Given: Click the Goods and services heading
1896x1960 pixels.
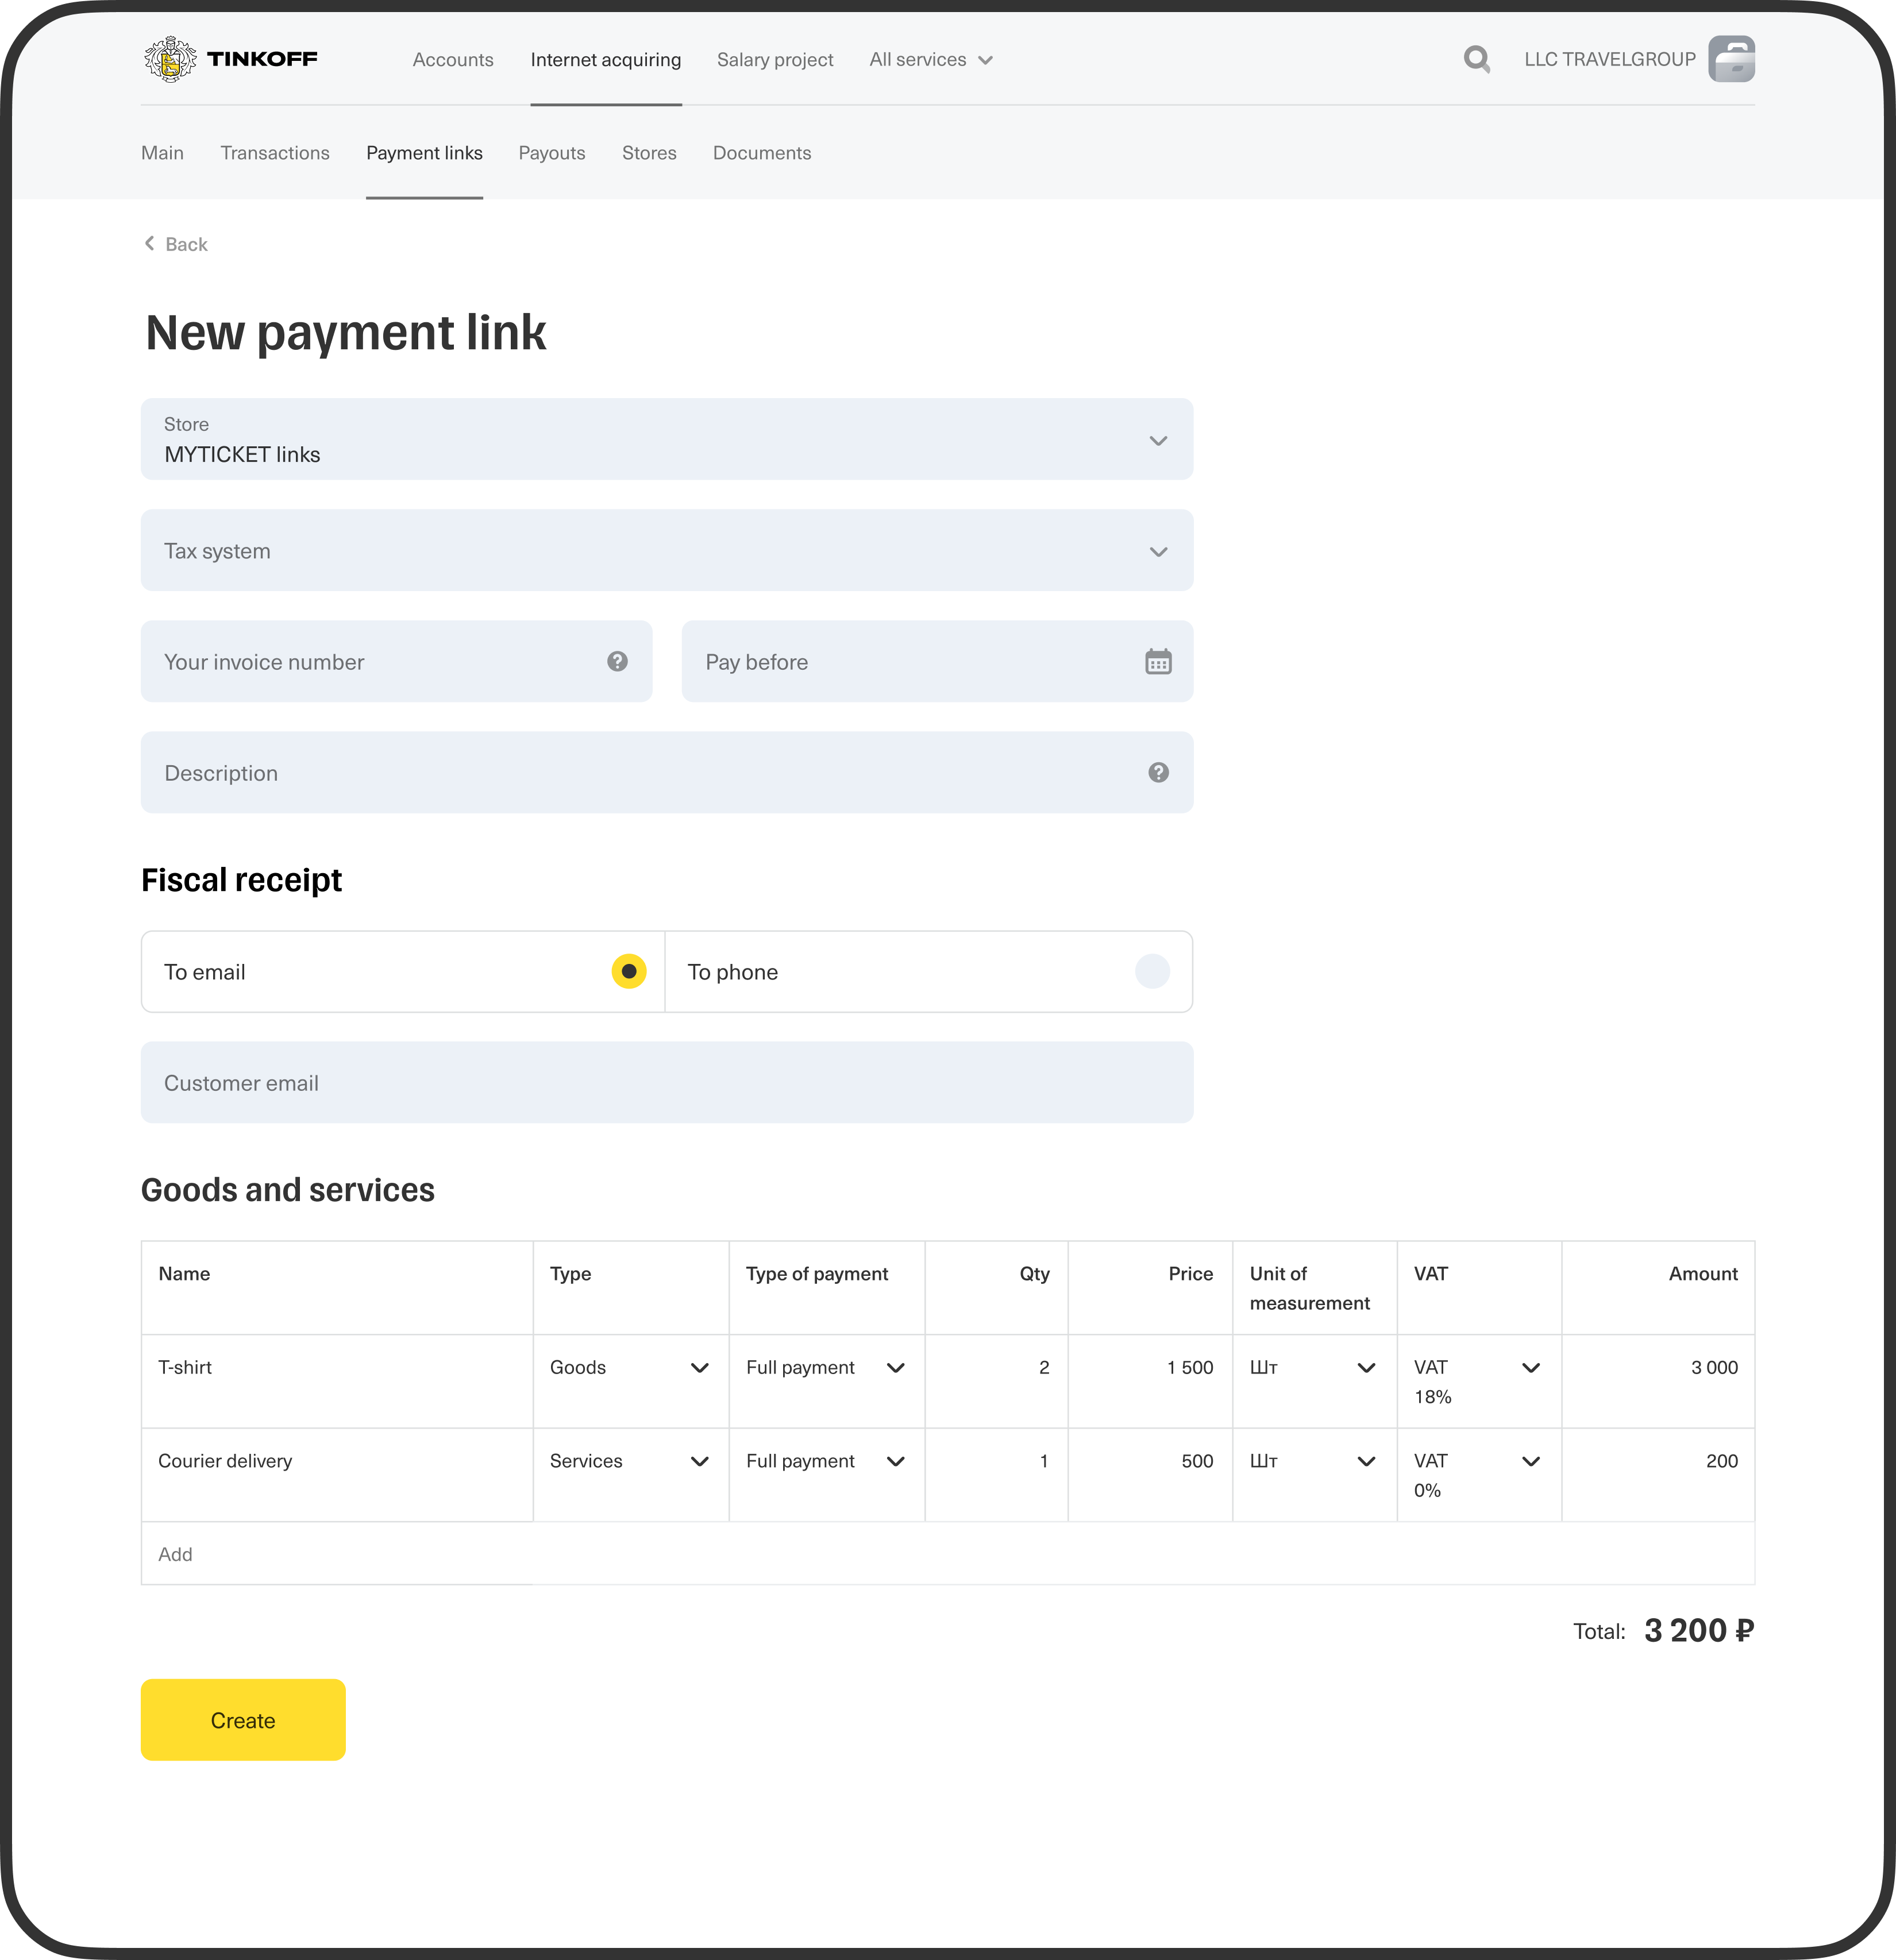Looking at the screenshot, I should click(288, 1189).
